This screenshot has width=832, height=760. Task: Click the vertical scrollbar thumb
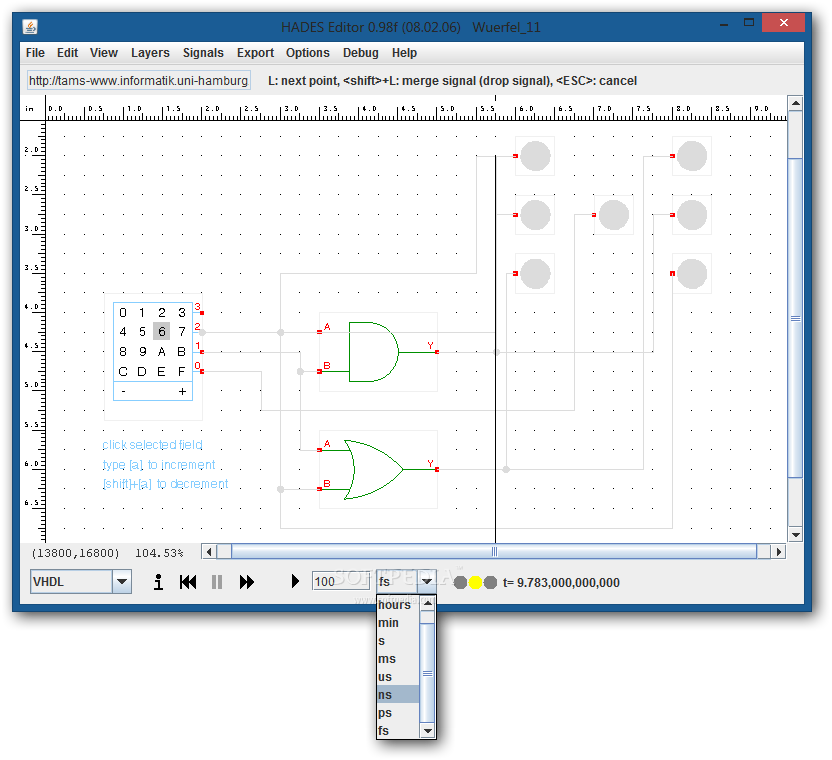795,318
